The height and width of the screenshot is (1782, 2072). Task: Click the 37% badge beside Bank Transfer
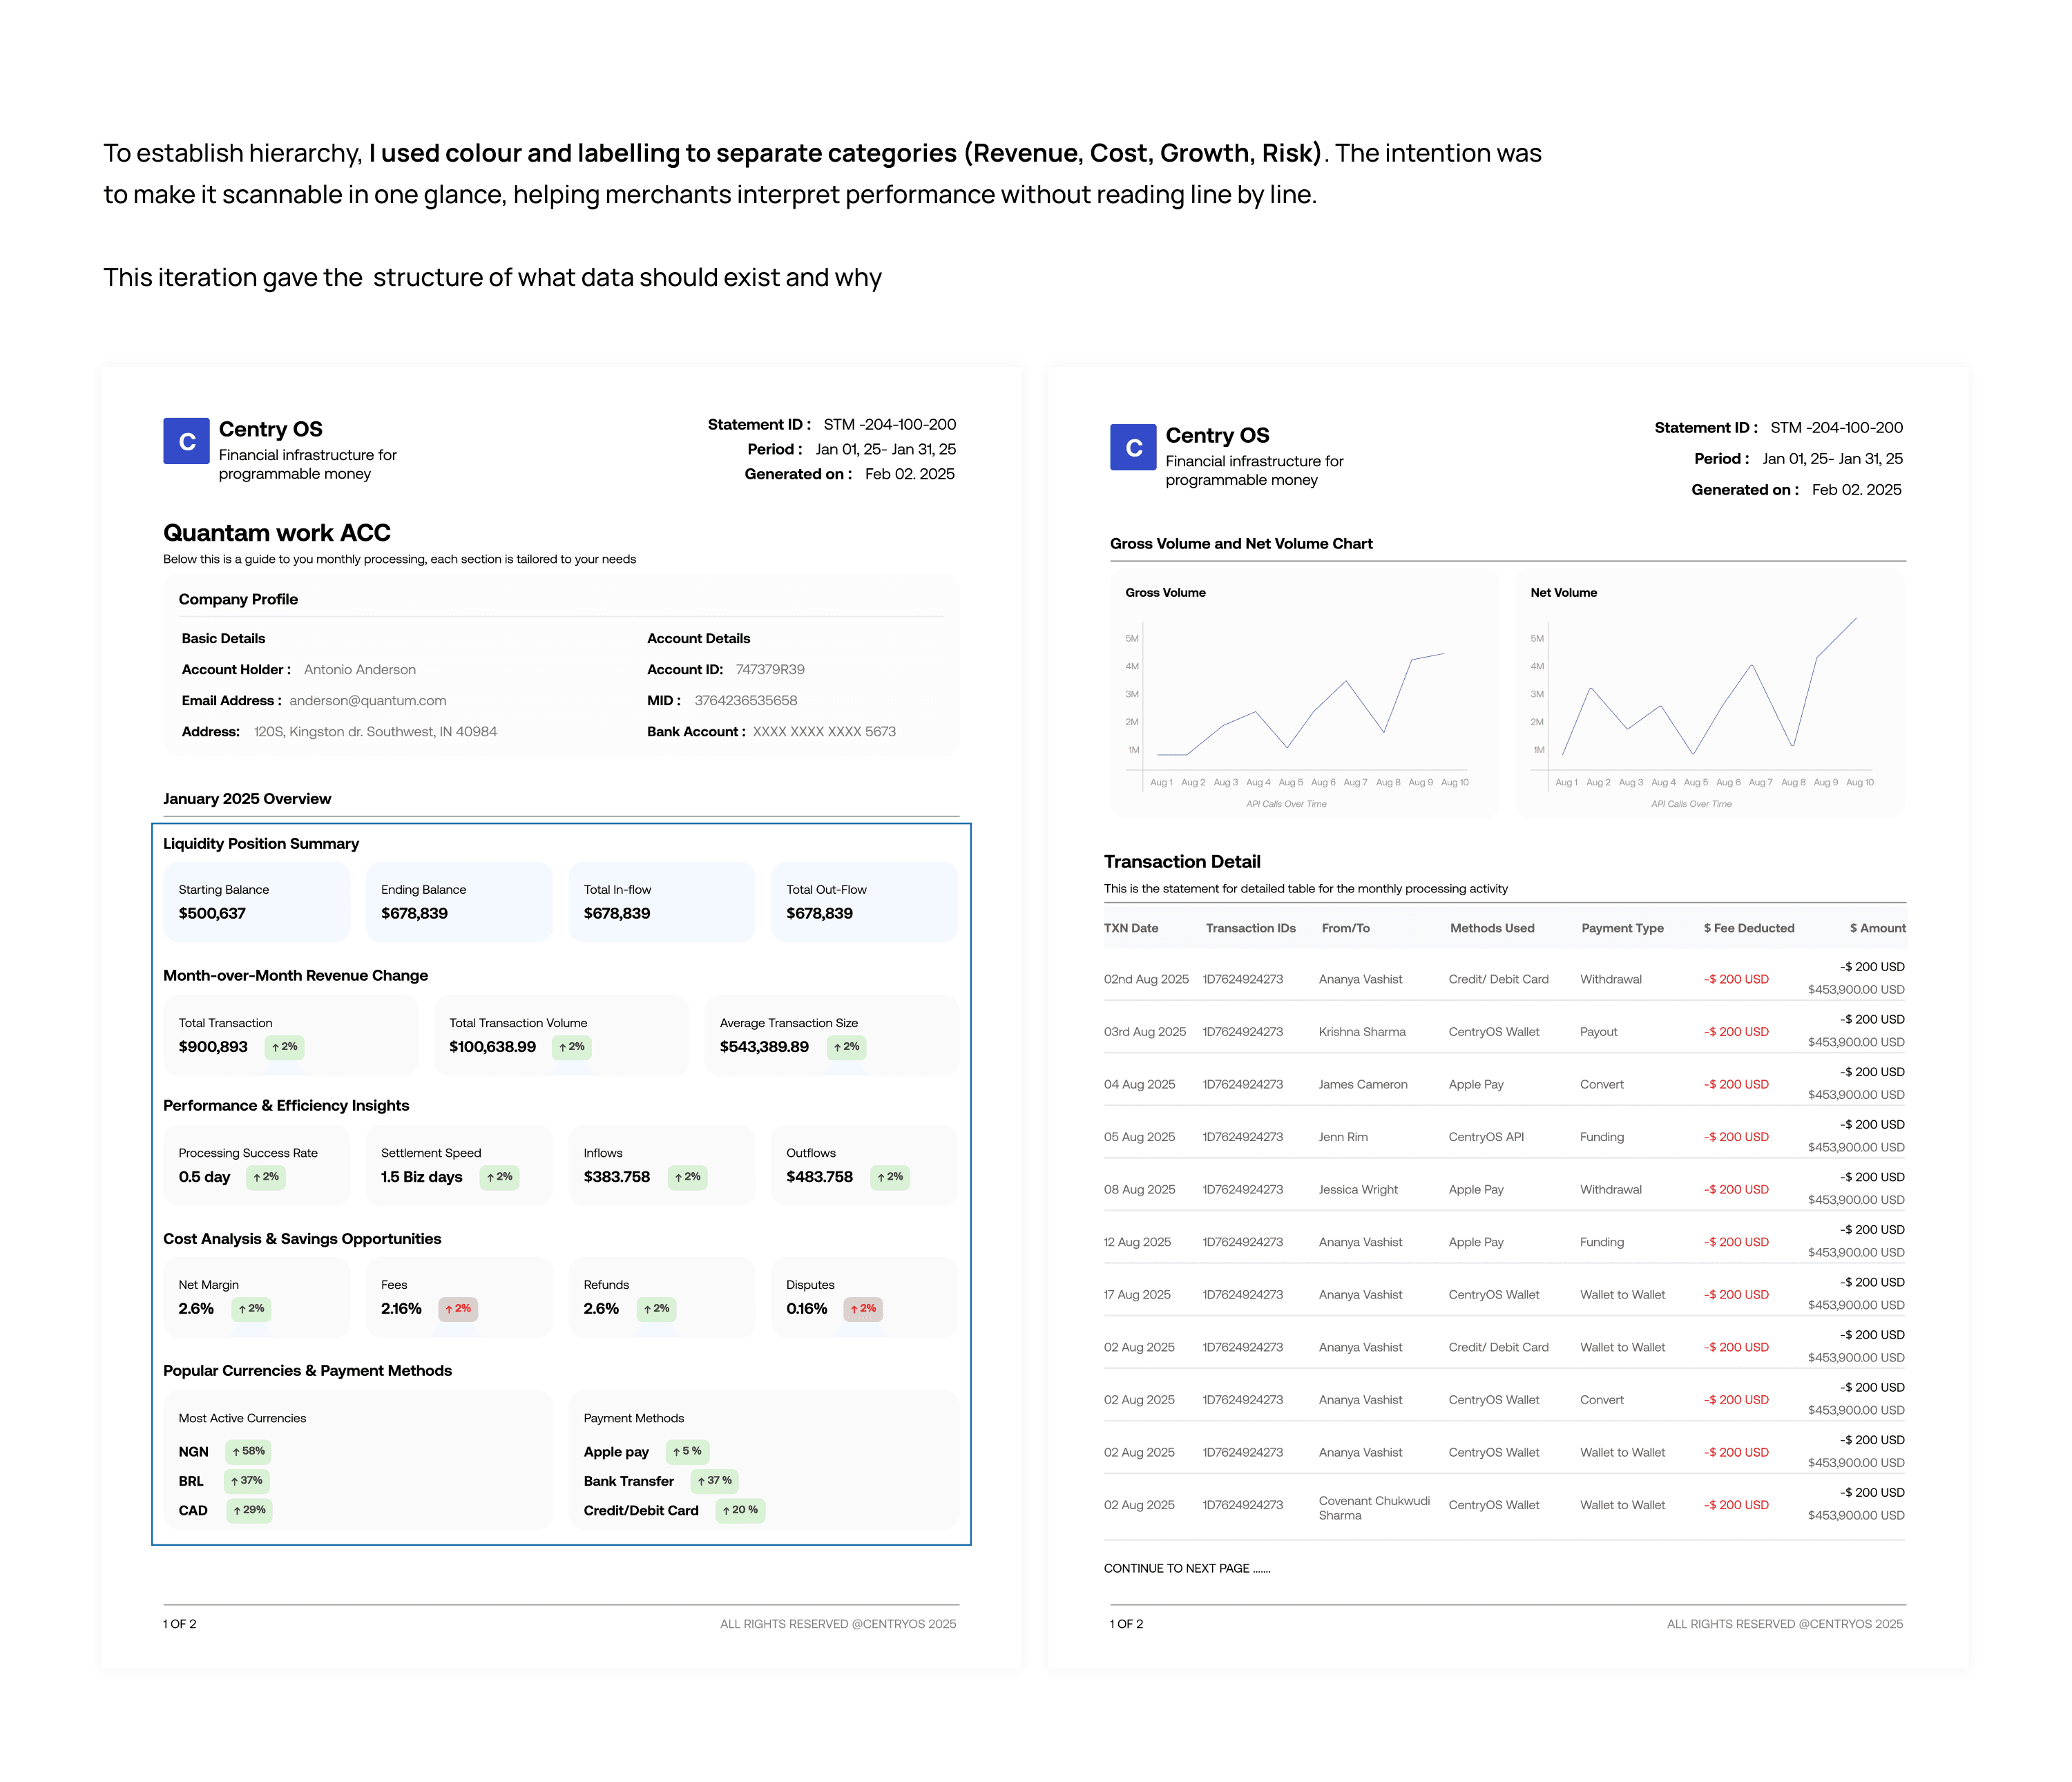pyautogui.click(x=715, y=1480)
